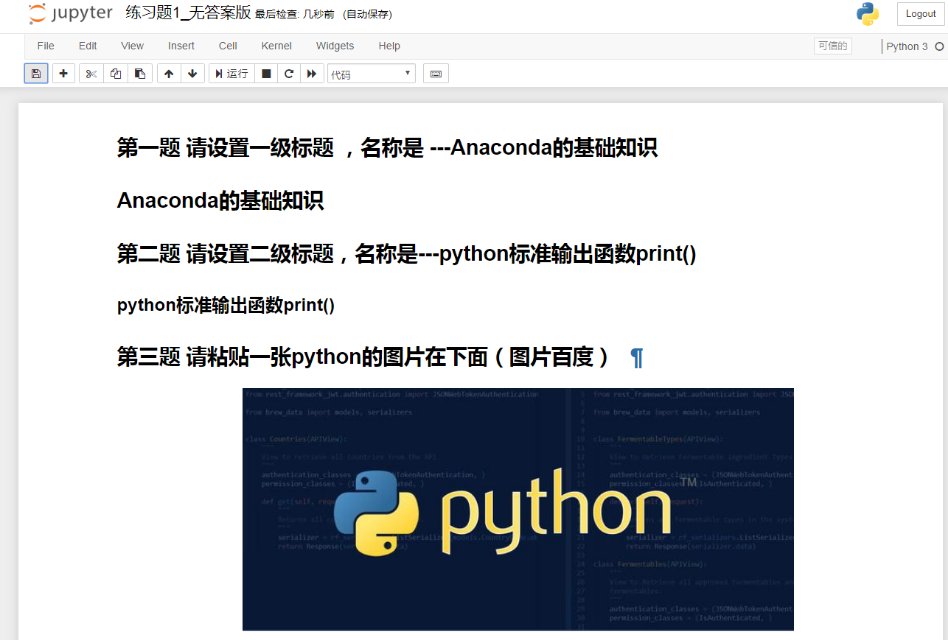Copy selected cells icon
The height and width of the screenshot is (640, 948).
point(115,74)
